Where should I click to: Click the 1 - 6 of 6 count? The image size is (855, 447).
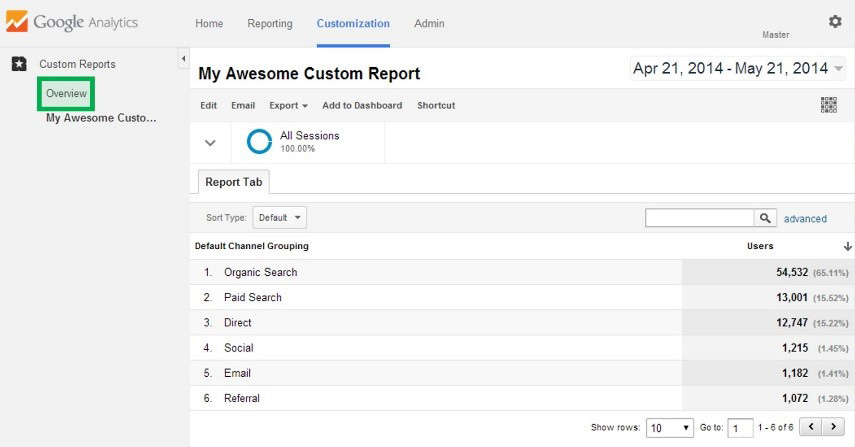point(775,427)
